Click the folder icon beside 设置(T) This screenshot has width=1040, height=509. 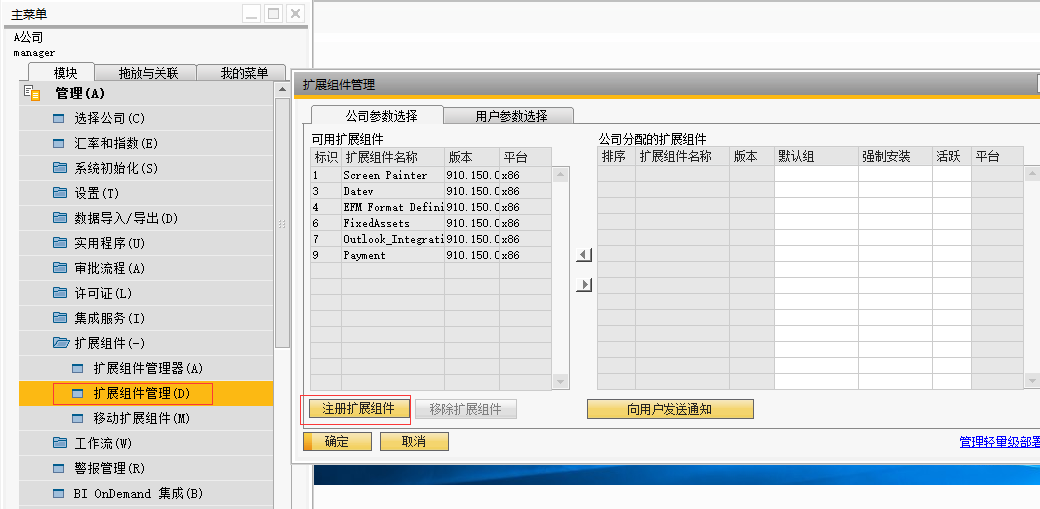[60, 193]
